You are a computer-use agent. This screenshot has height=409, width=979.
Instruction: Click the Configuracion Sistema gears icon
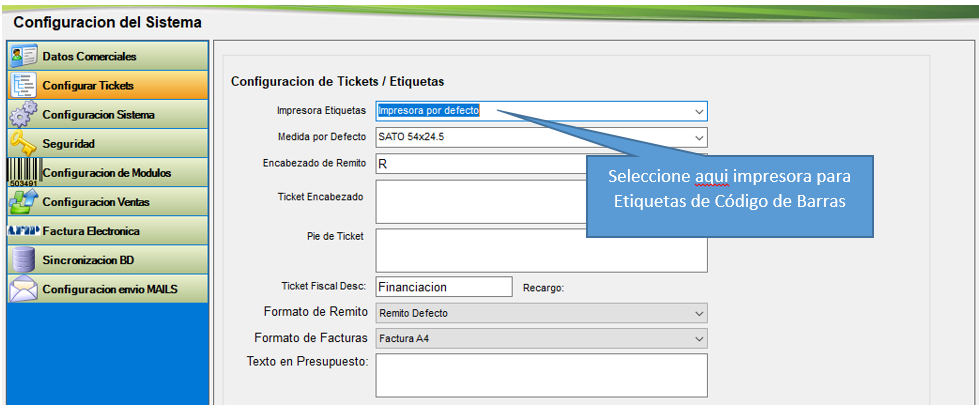tap(23, 114)
